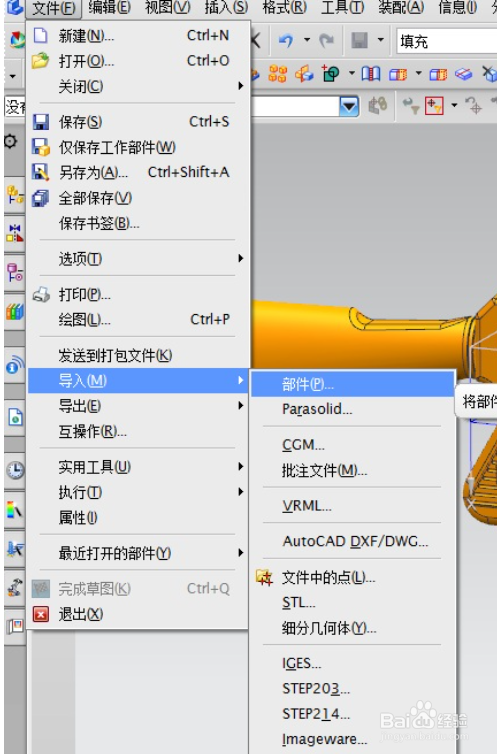This screenshot has width=497, height=754.
Task: Click the redo arrow icon
Action: click(327, 41)
